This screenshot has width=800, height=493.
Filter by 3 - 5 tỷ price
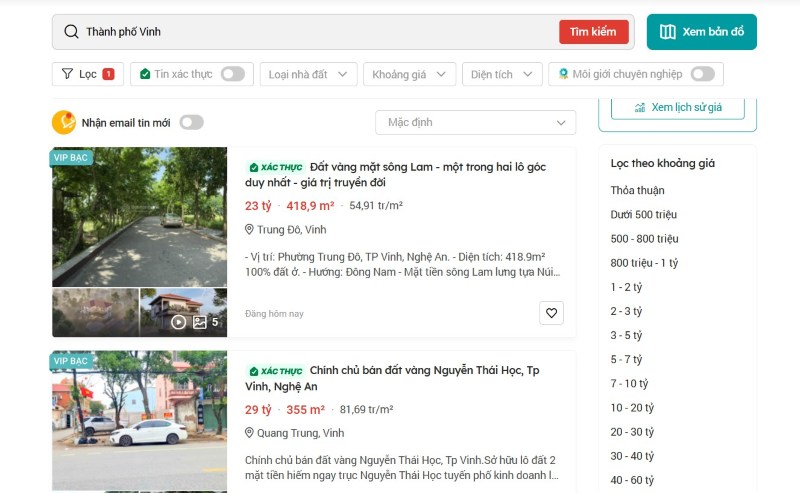[626, 335]
